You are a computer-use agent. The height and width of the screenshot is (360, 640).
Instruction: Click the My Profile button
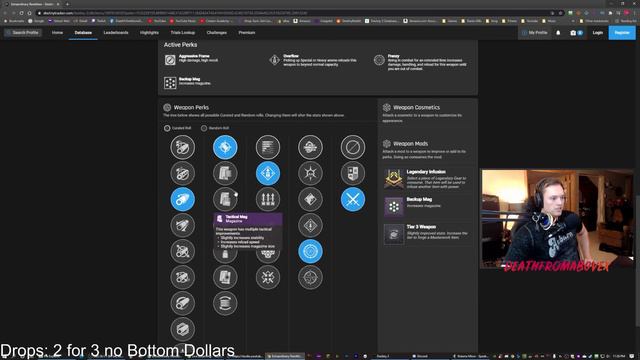tap(534, 33)
